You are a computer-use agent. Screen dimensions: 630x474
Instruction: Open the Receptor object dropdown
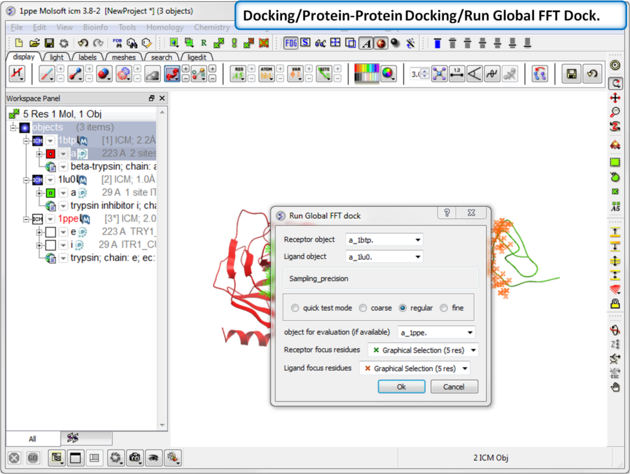(x=384, y=240)
